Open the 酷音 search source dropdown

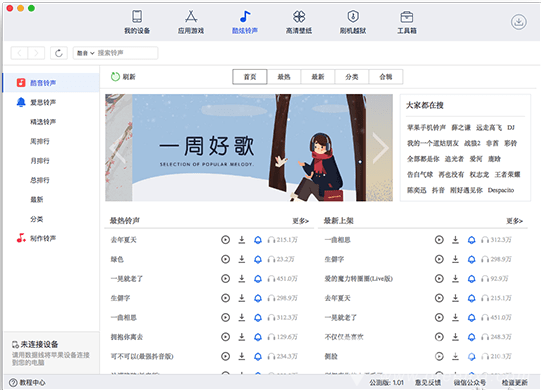(x=85, y=53)
